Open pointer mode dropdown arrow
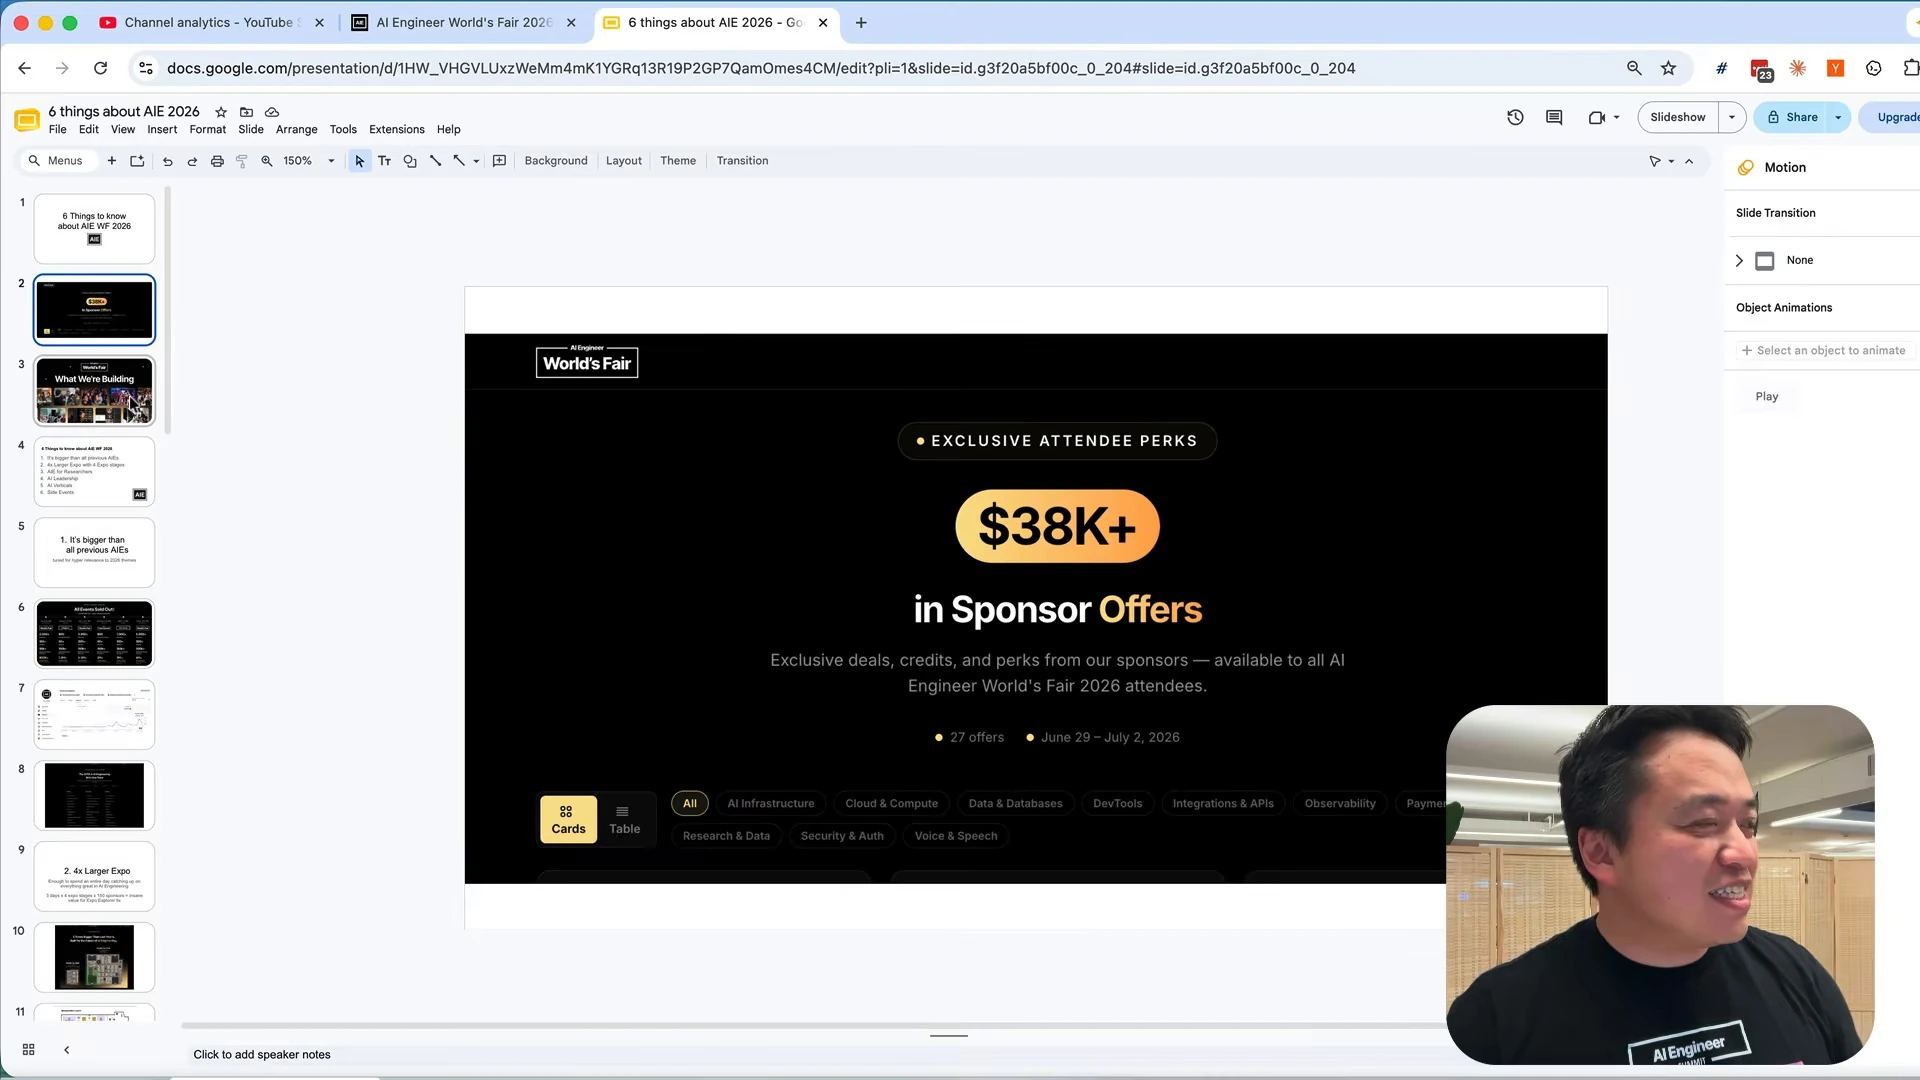Viewport: 1920px width, 1080px height. [1671, 161]
